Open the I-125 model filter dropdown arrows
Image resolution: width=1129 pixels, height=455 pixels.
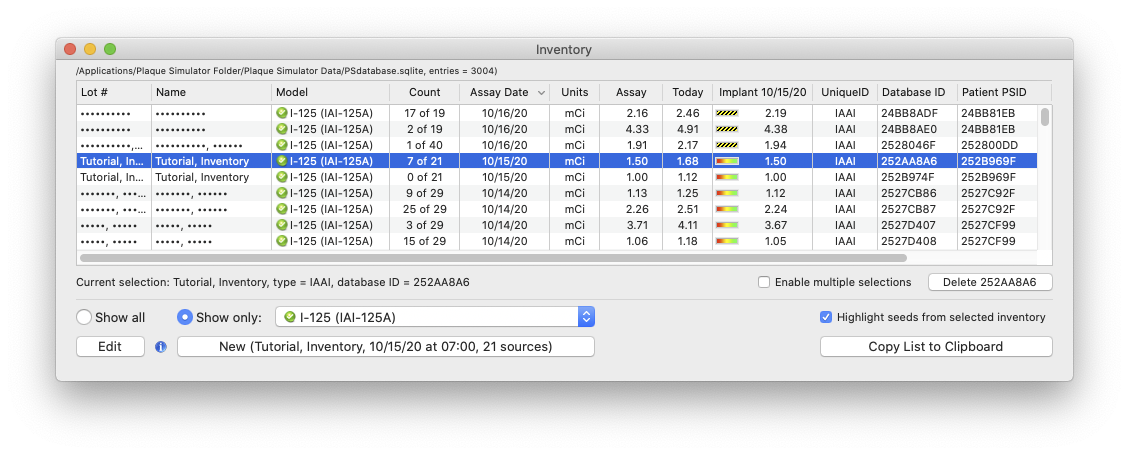pos(586,317)
